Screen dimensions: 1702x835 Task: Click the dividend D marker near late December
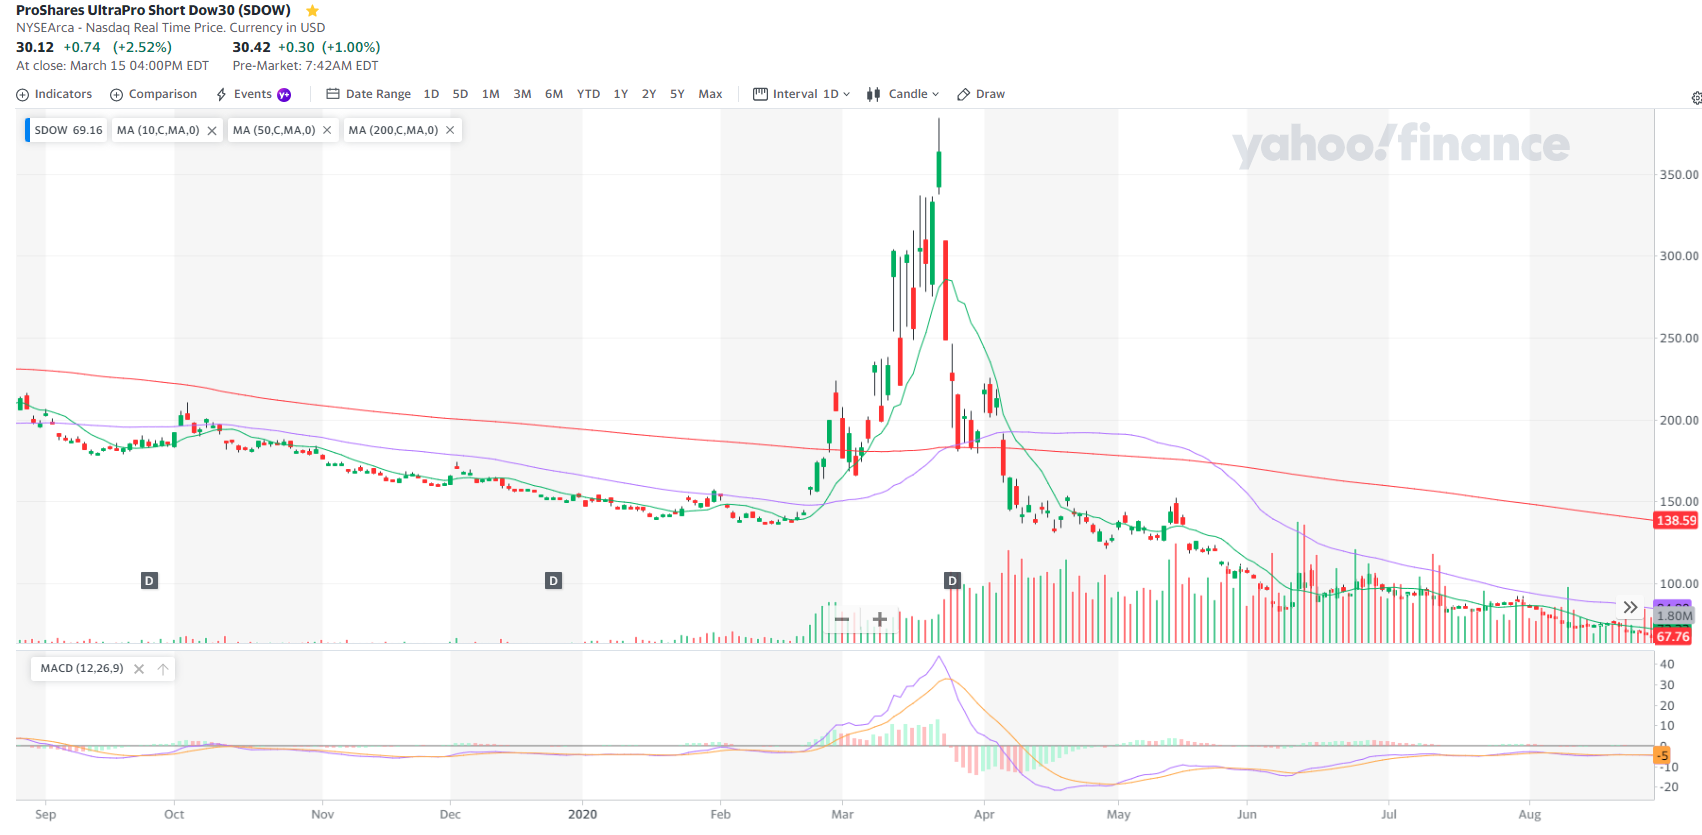553,581
